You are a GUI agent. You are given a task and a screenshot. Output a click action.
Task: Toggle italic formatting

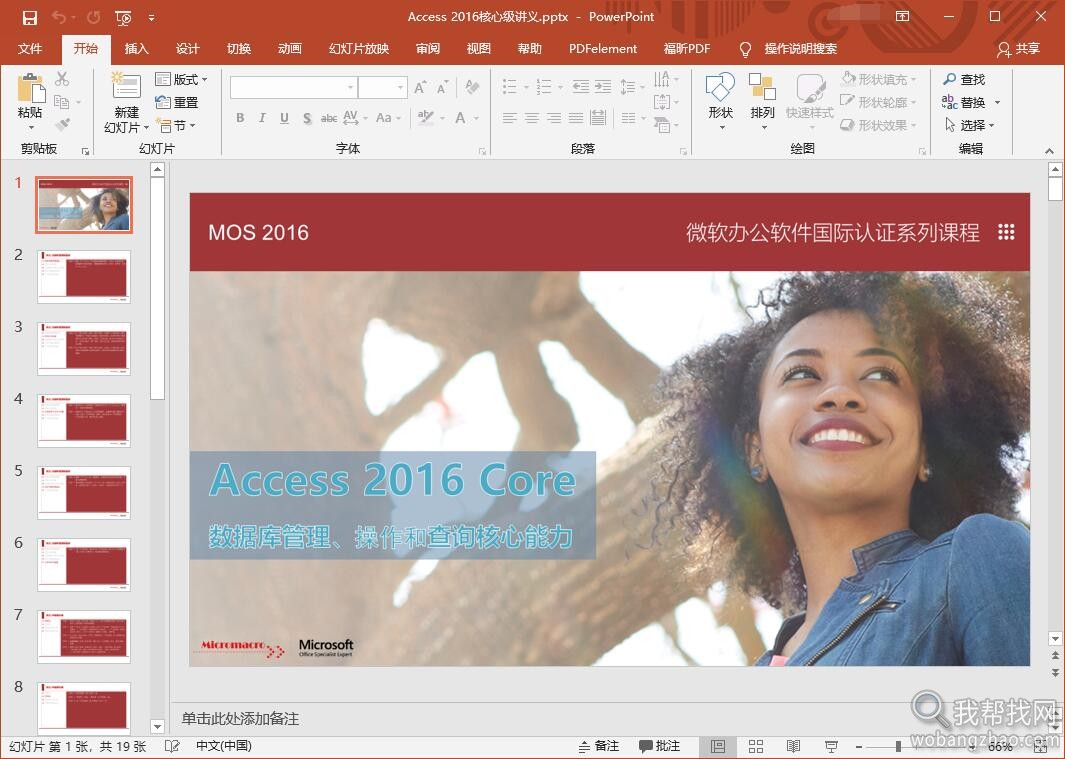[262, 118]
